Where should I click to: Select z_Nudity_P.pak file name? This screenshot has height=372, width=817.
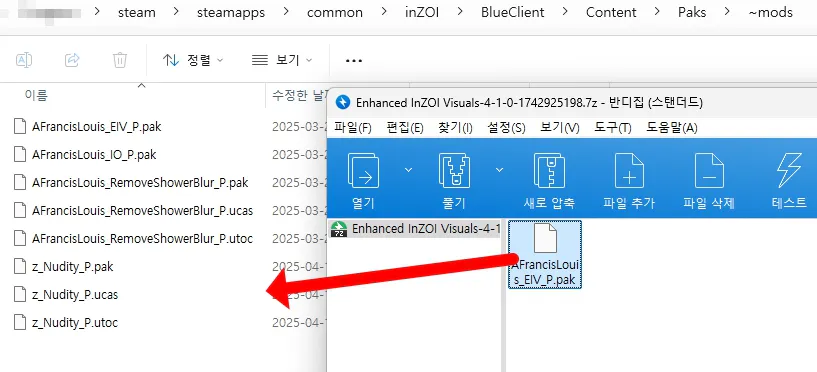pos(72,267)
